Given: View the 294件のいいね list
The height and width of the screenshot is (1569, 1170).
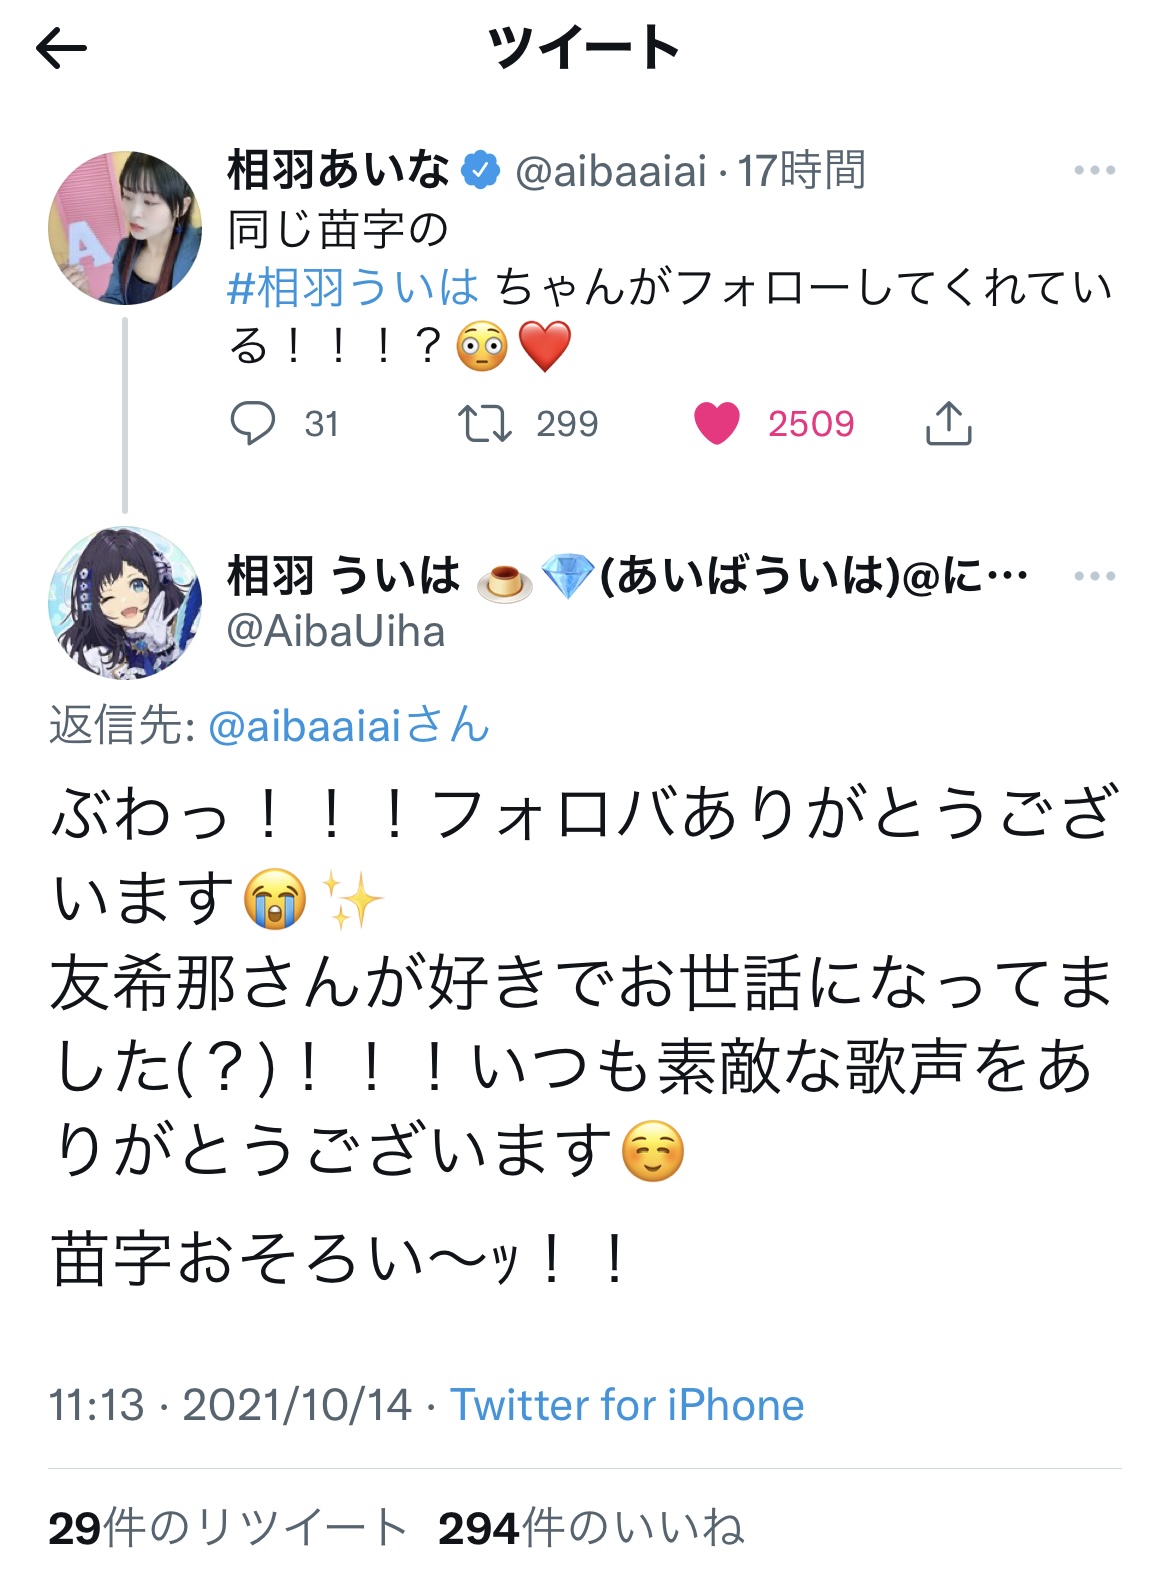Looking at the screenshot, I should [591, 1527].
